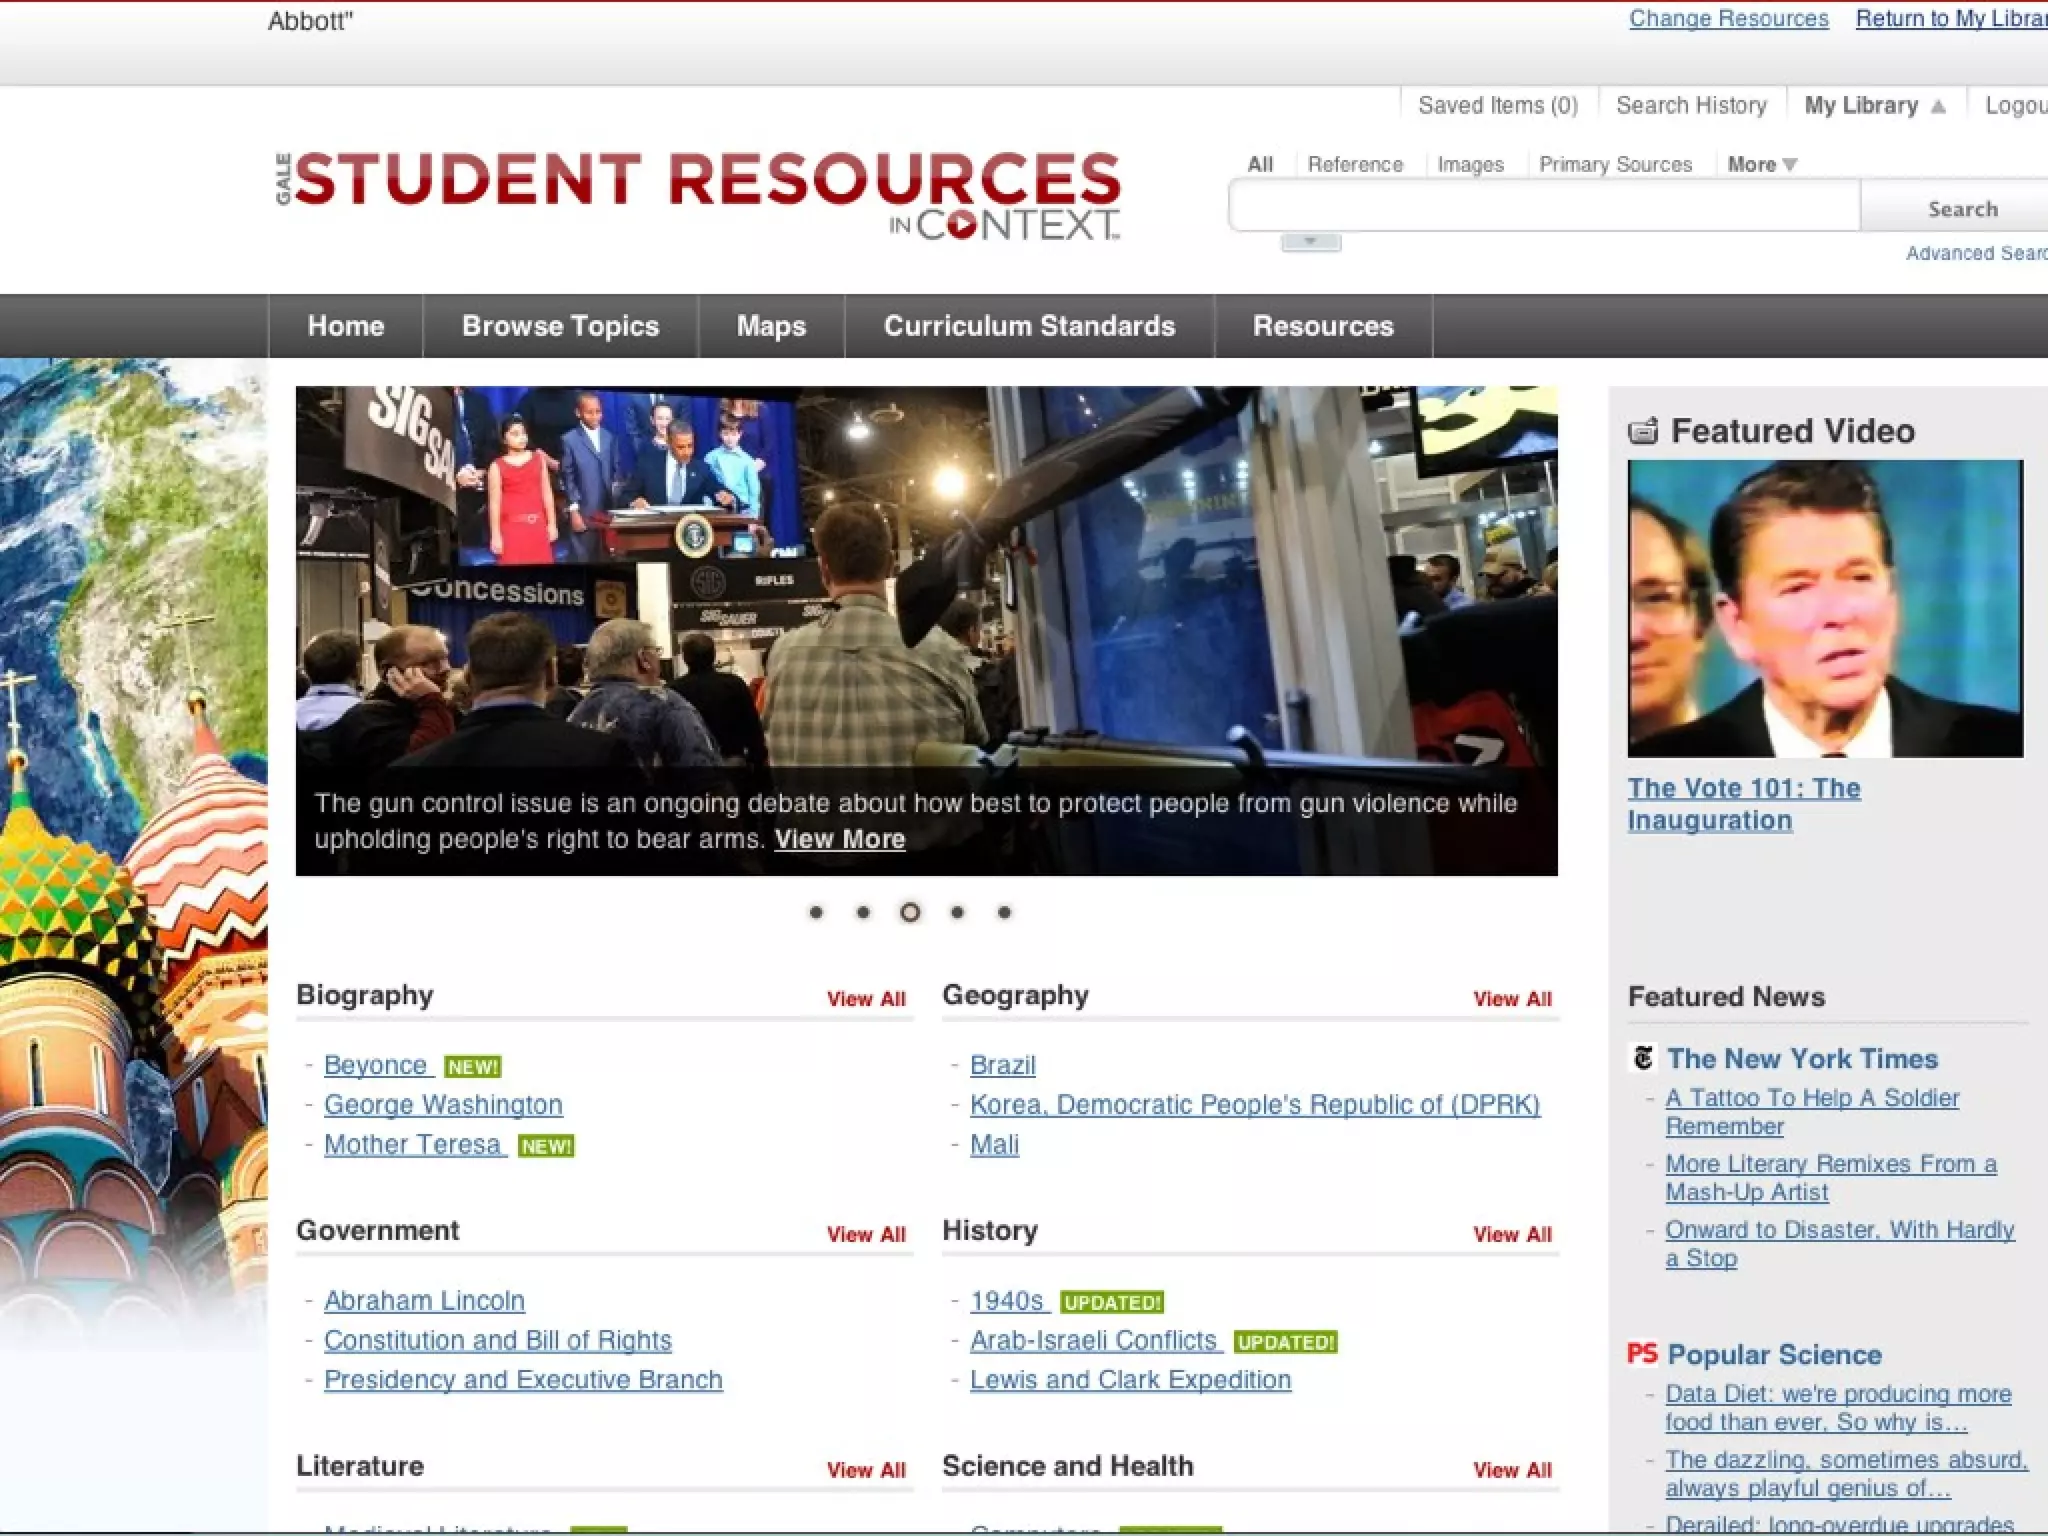Screen dimensions: 2048x1536
Task: Click the Popular Science PS logo
Action: click(x=1642, y=1354)
